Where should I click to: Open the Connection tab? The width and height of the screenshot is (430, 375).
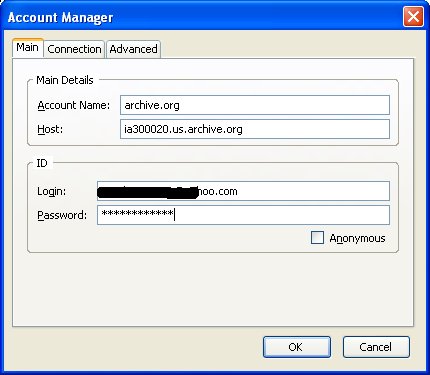pyautogui.click(x=74, y=49)
